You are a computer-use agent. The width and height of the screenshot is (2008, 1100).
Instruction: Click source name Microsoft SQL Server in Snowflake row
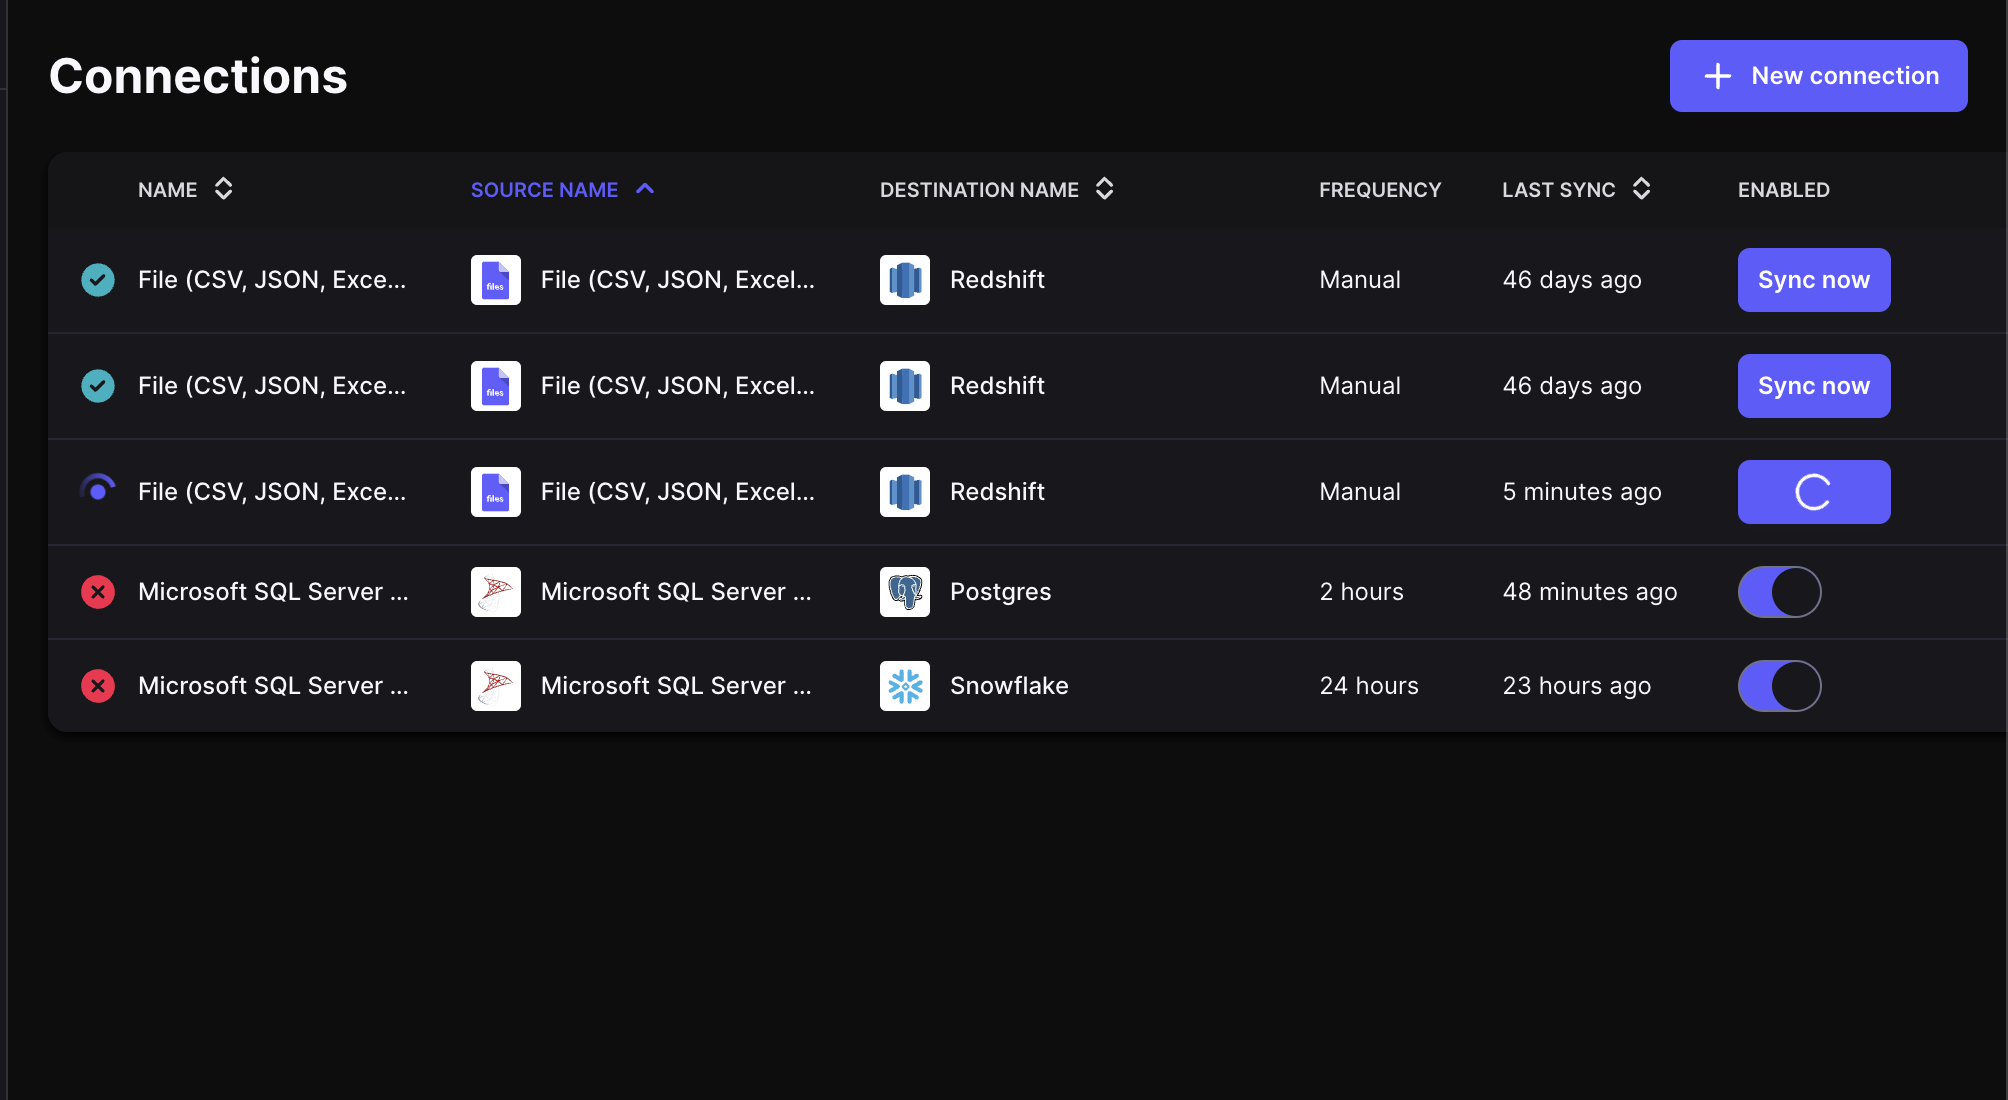point(676,686)
